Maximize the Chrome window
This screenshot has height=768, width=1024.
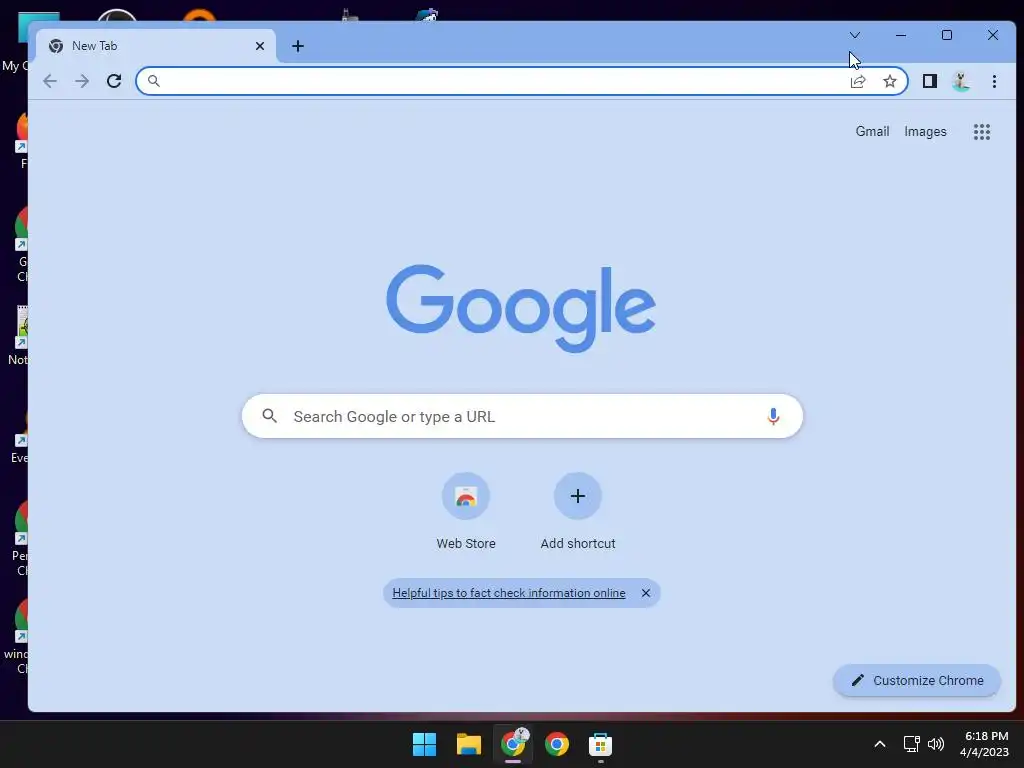946,35
